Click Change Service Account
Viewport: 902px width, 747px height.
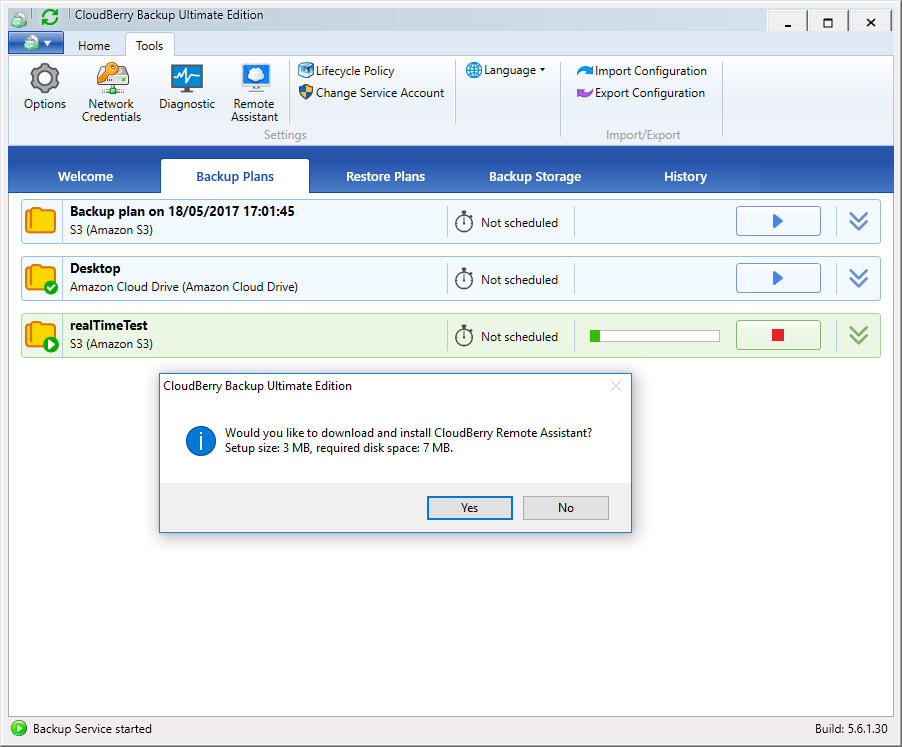click(371, 93)
